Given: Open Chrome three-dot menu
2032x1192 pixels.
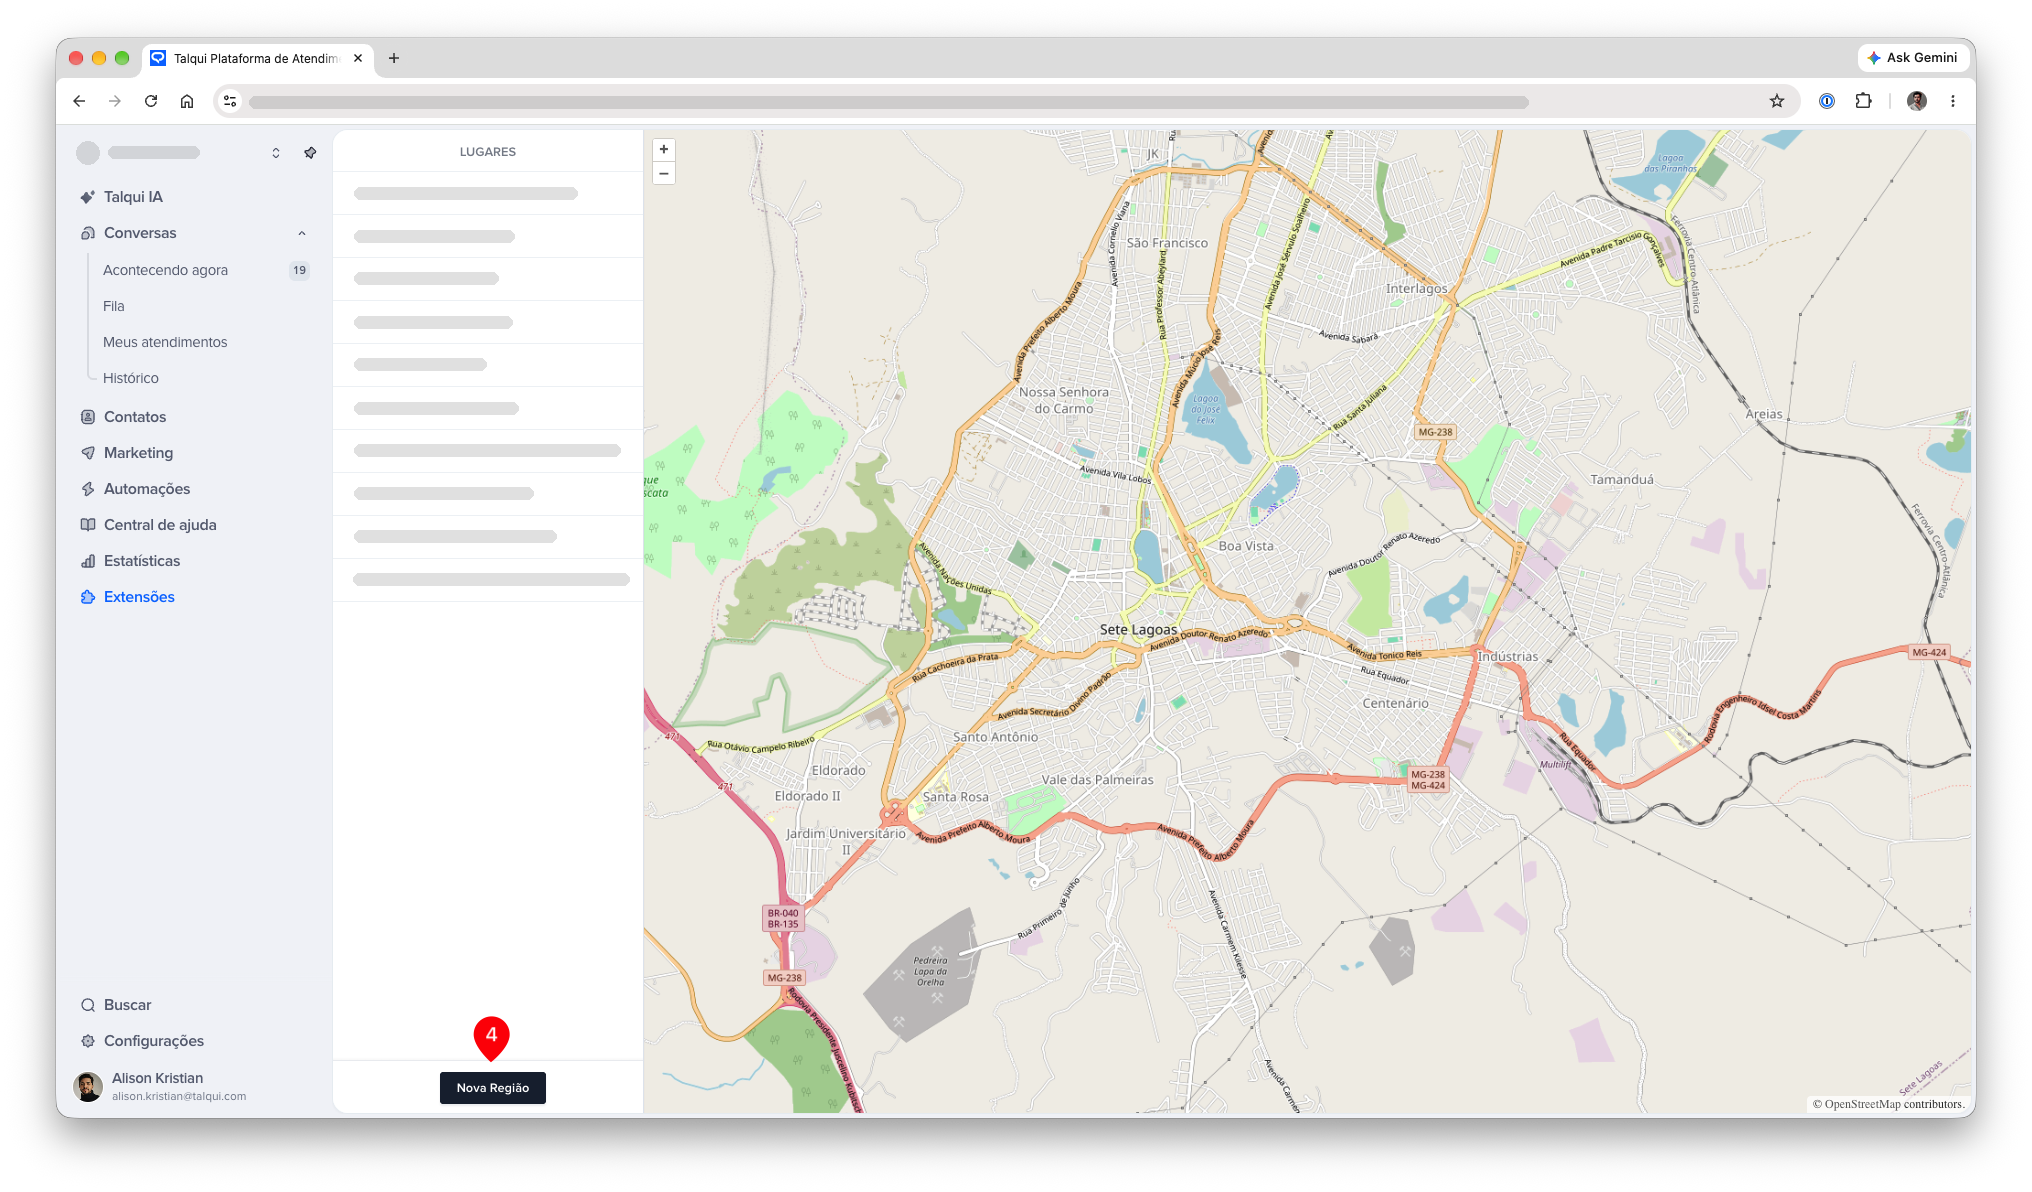Looking at the screenshot, I should click(1953, 101).
